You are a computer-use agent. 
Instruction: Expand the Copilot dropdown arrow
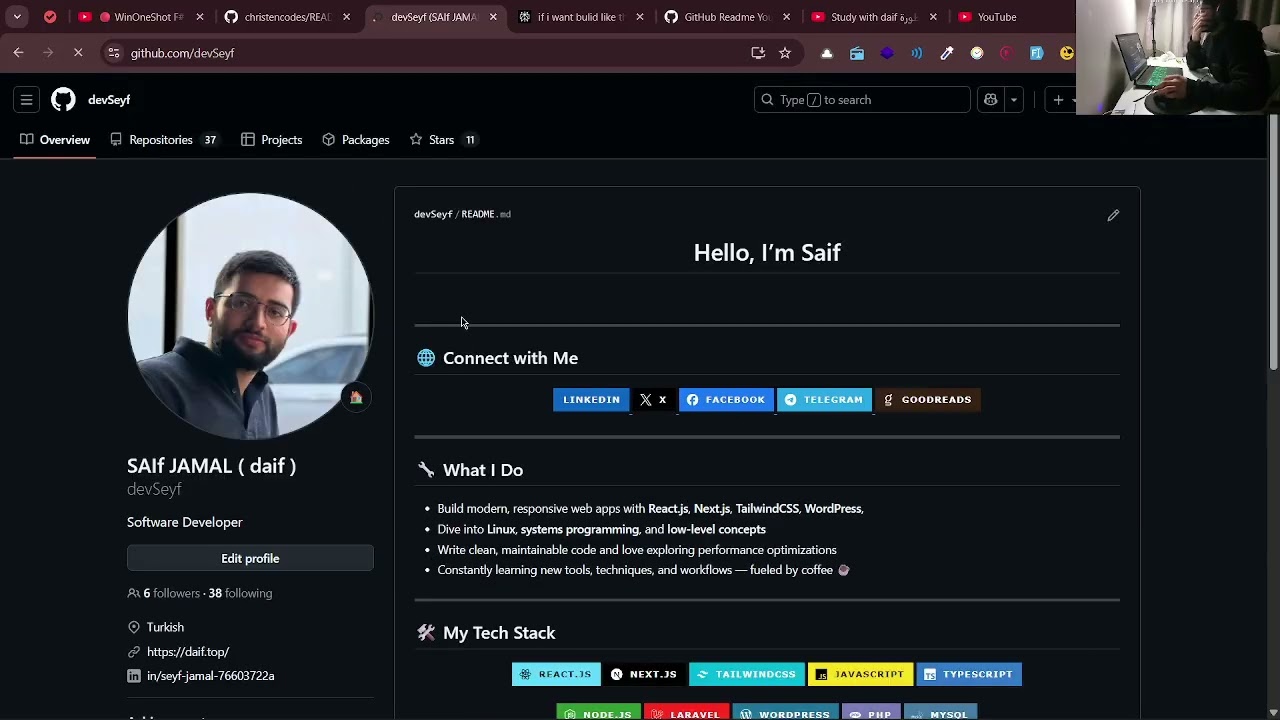point(1013,100)
